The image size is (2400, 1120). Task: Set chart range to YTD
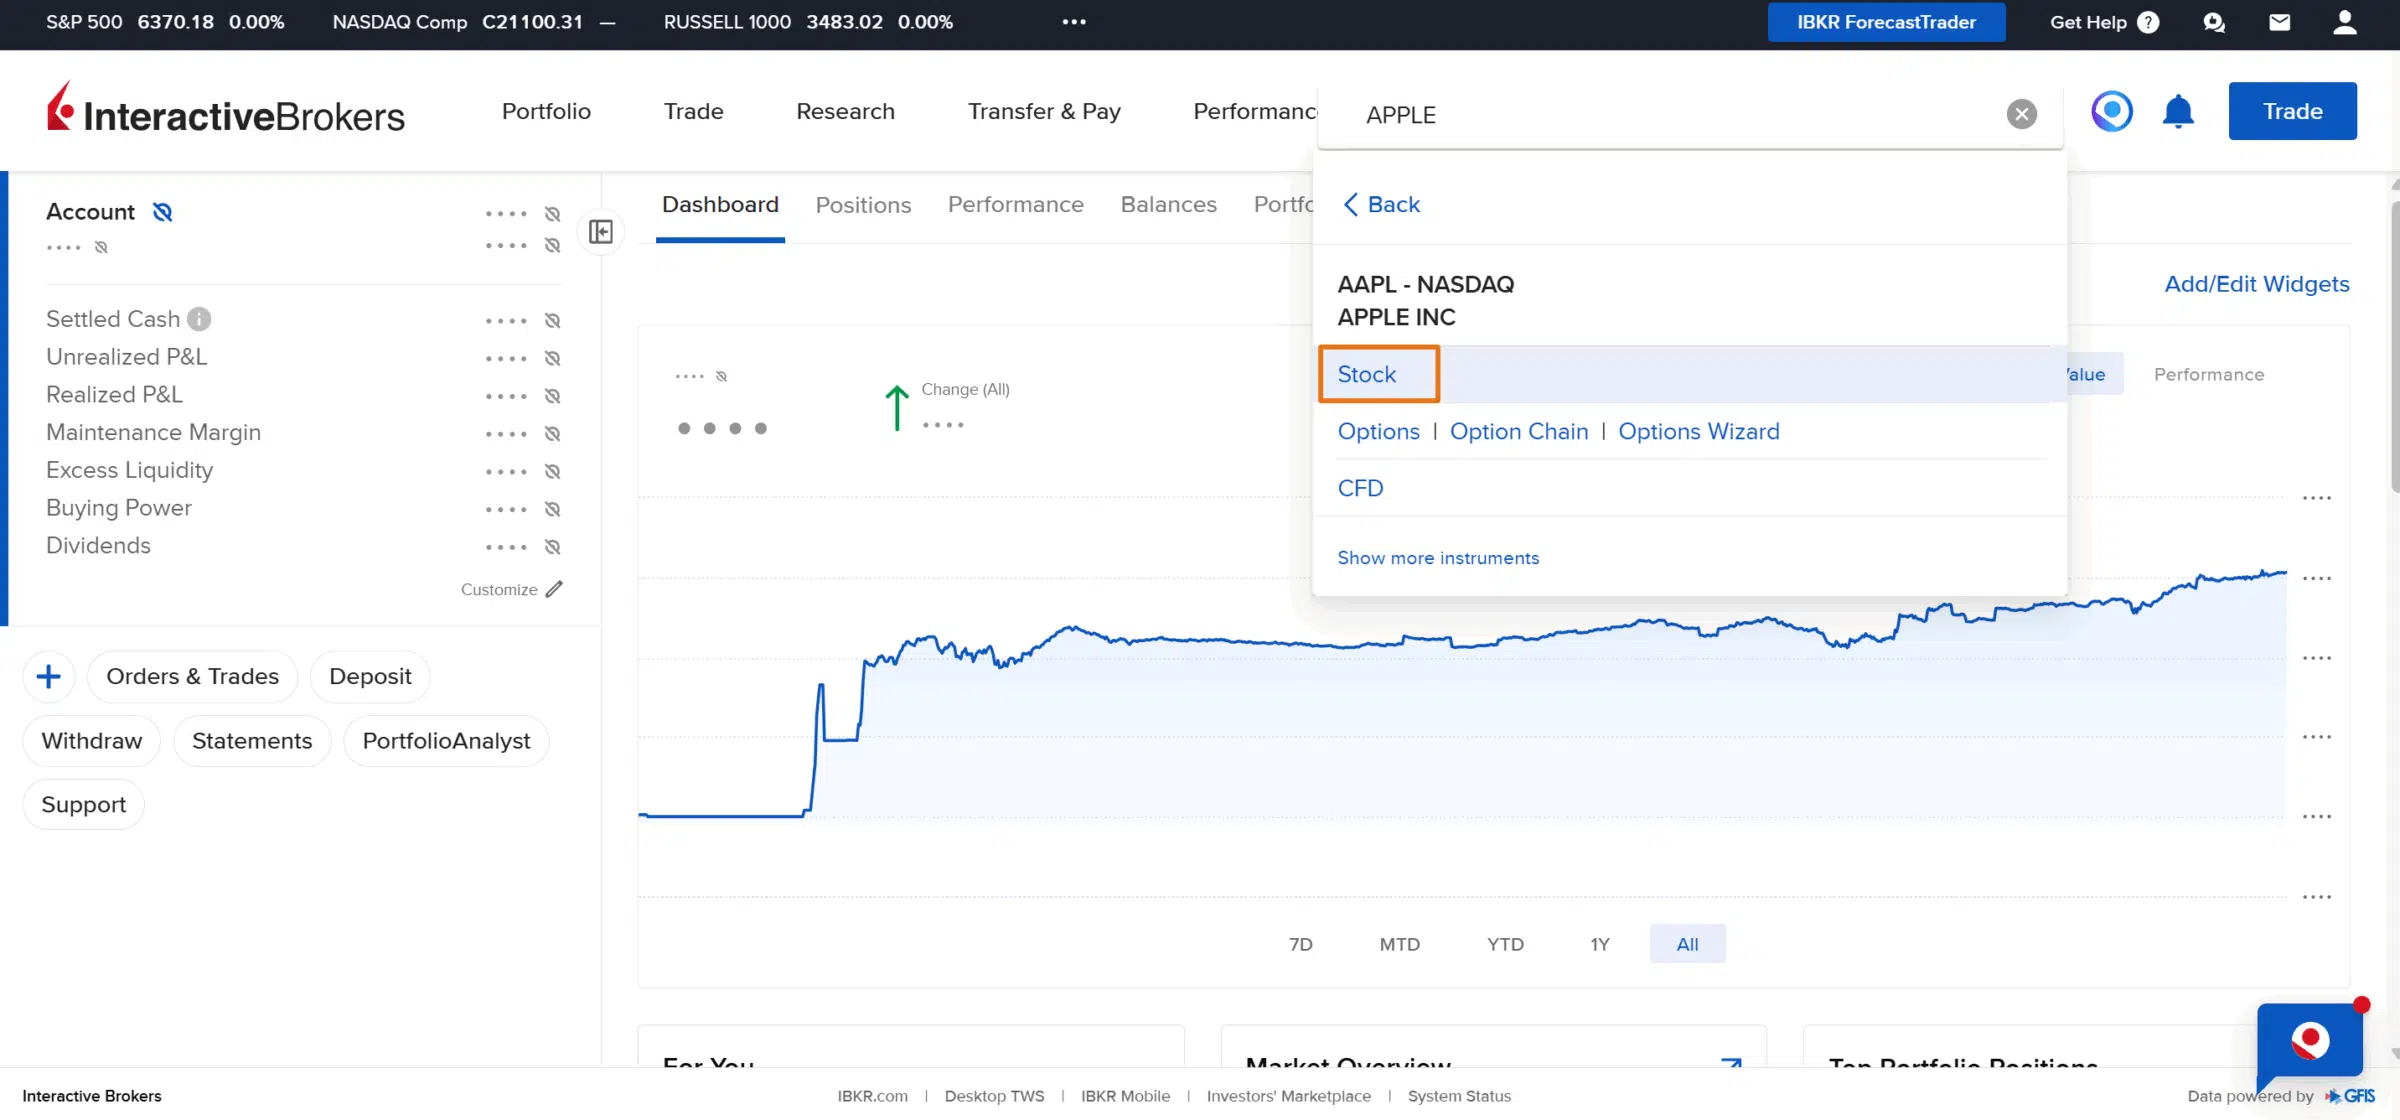tap(1505, 944)
